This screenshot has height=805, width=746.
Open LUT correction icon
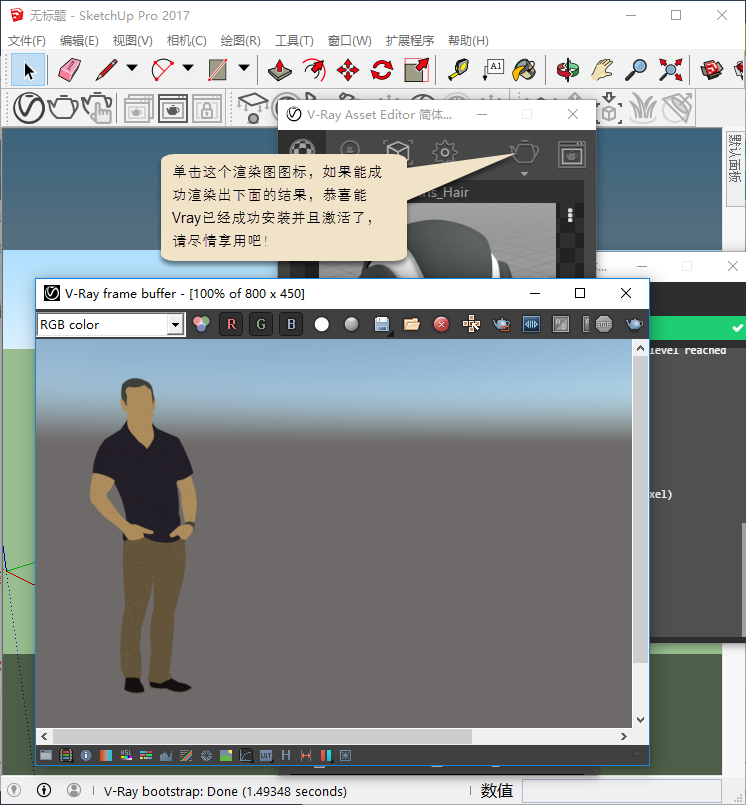(x=266, y=755)
